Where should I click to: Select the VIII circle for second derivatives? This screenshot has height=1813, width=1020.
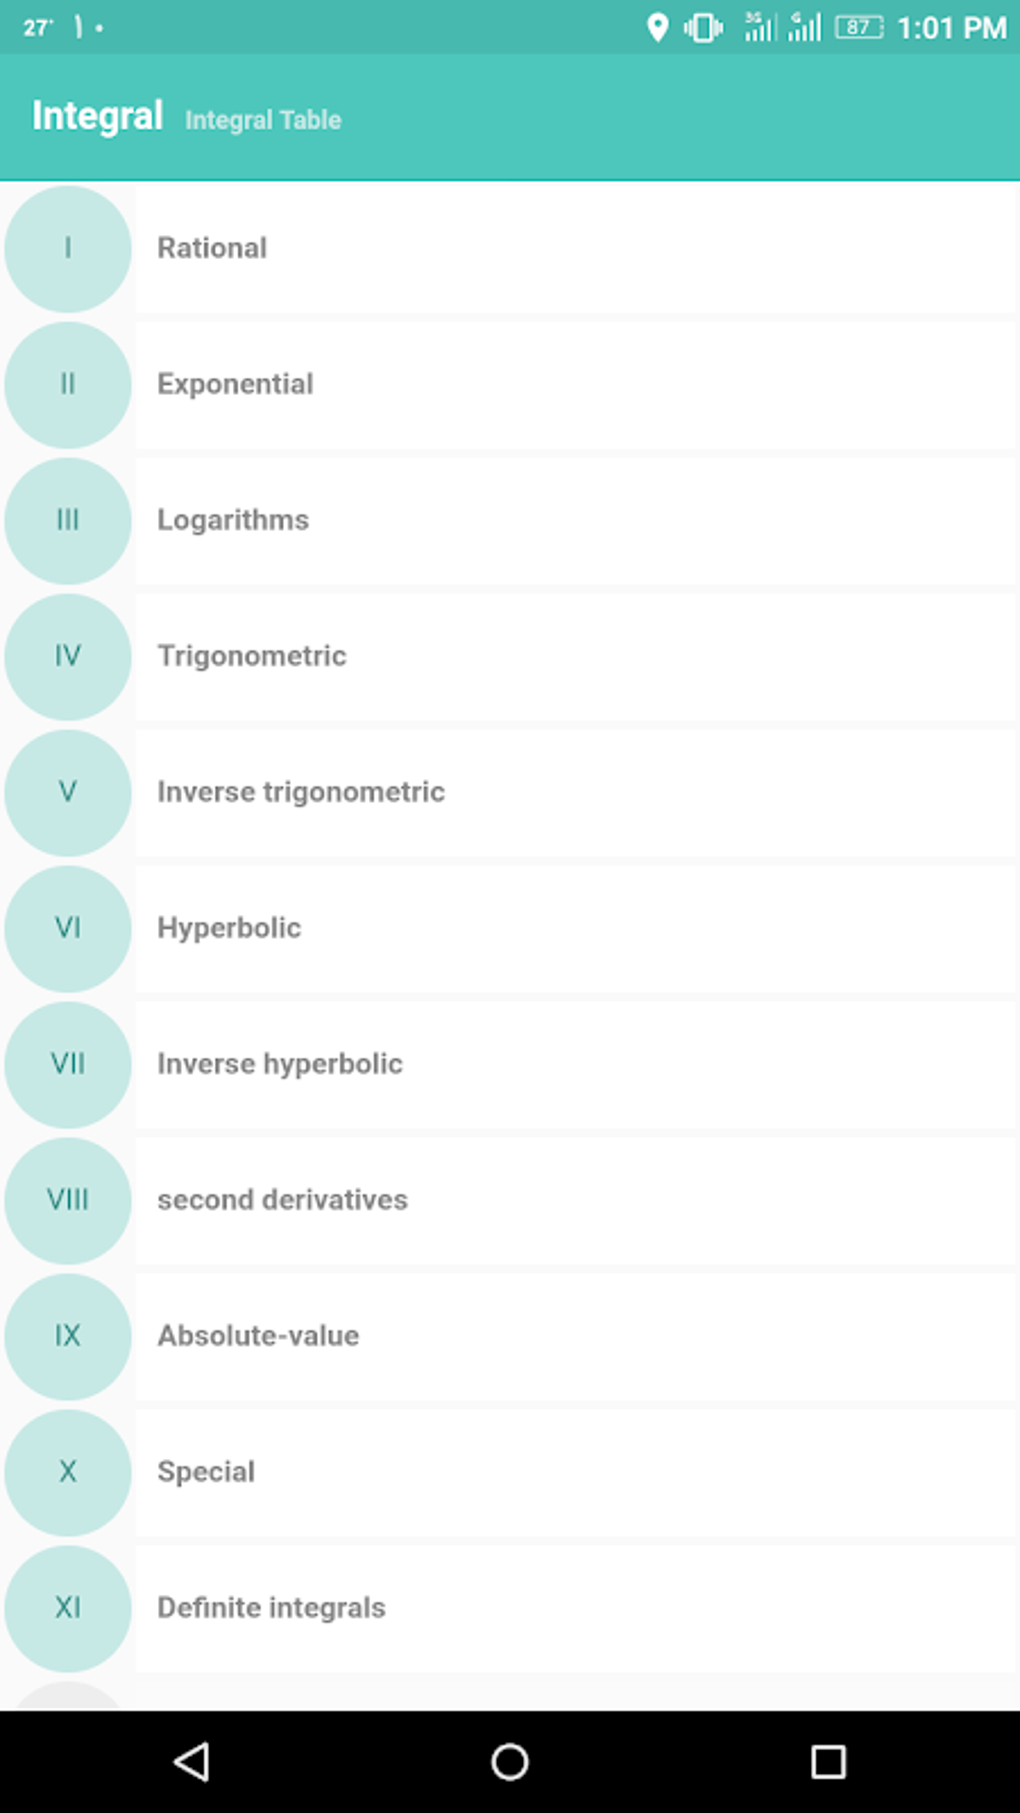click(x=67, y=1200)
